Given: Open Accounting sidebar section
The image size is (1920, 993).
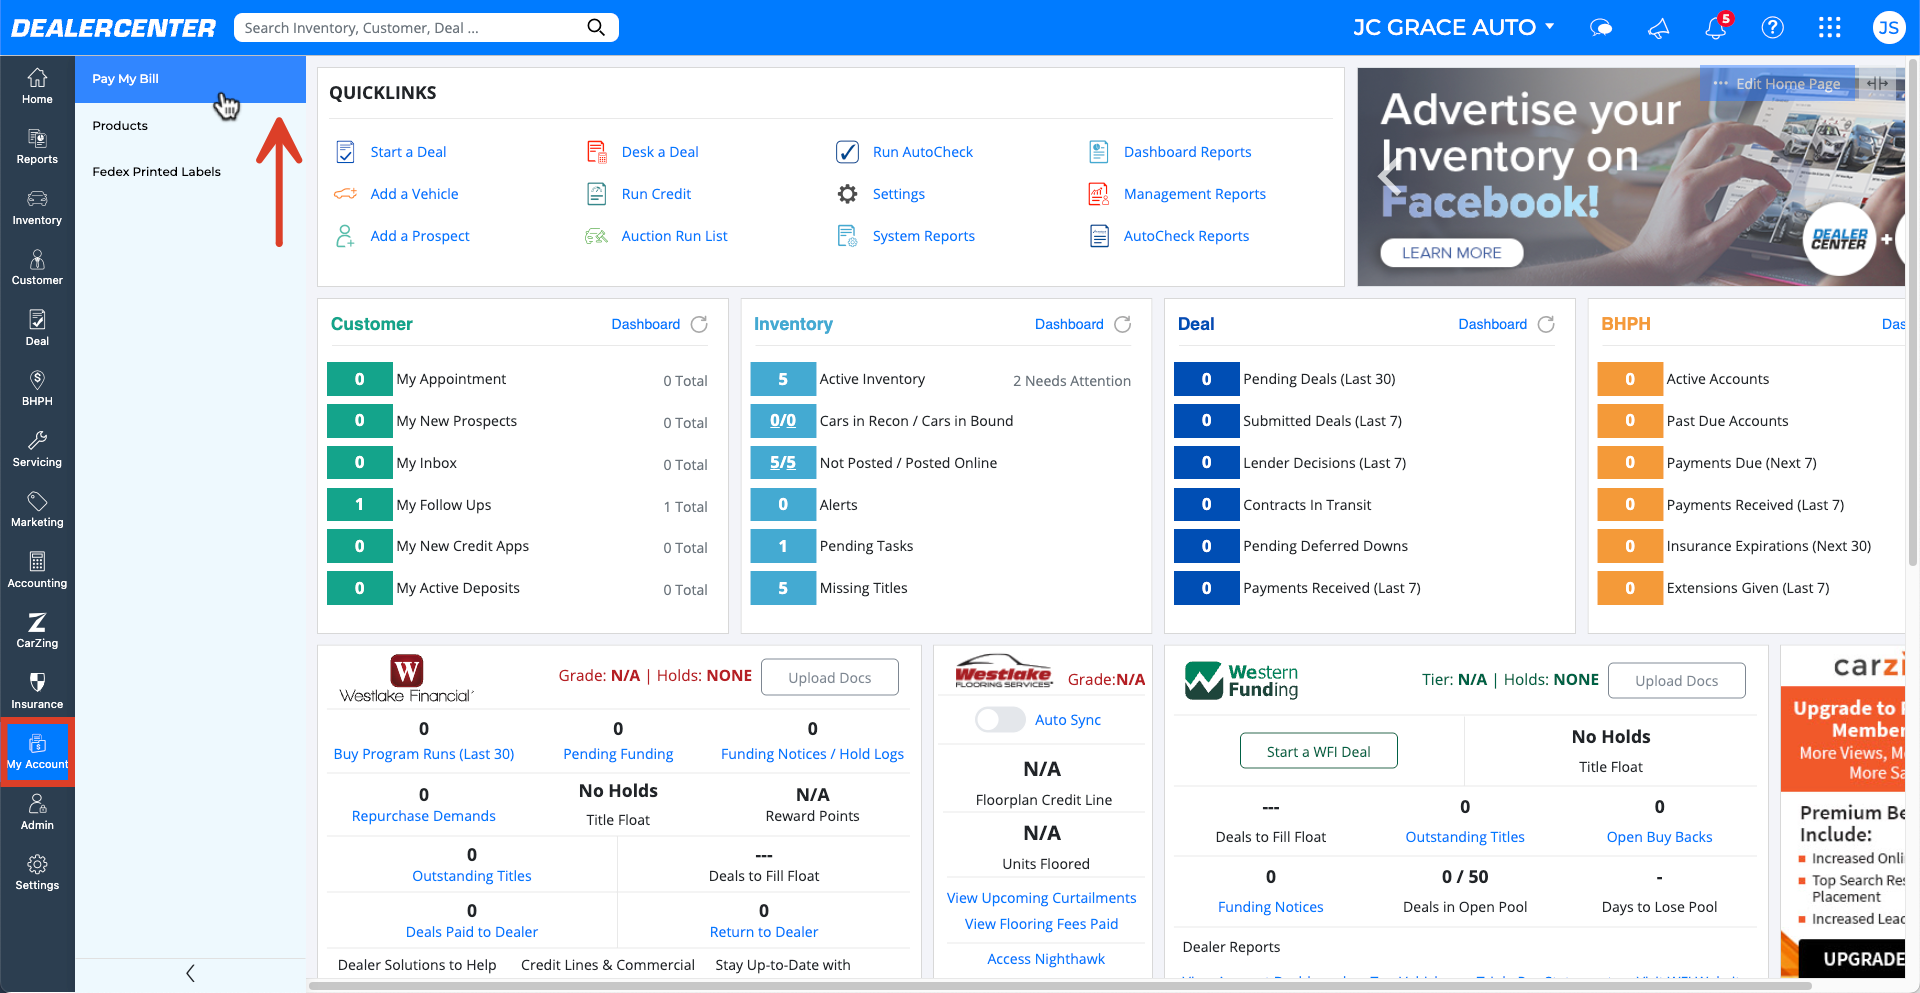Looking at the screenshot, I should pos(37,570).
